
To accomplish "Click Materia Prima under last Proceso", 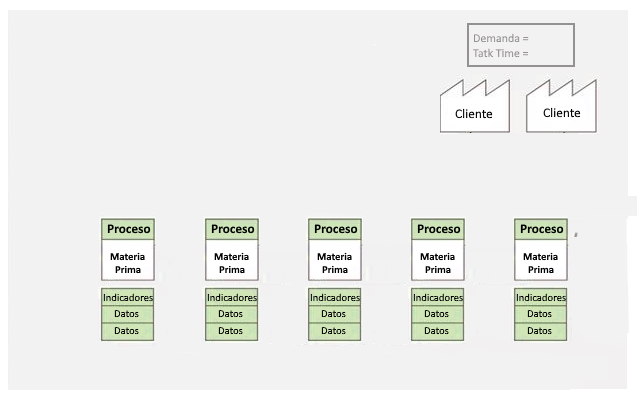I will (541, 263).
